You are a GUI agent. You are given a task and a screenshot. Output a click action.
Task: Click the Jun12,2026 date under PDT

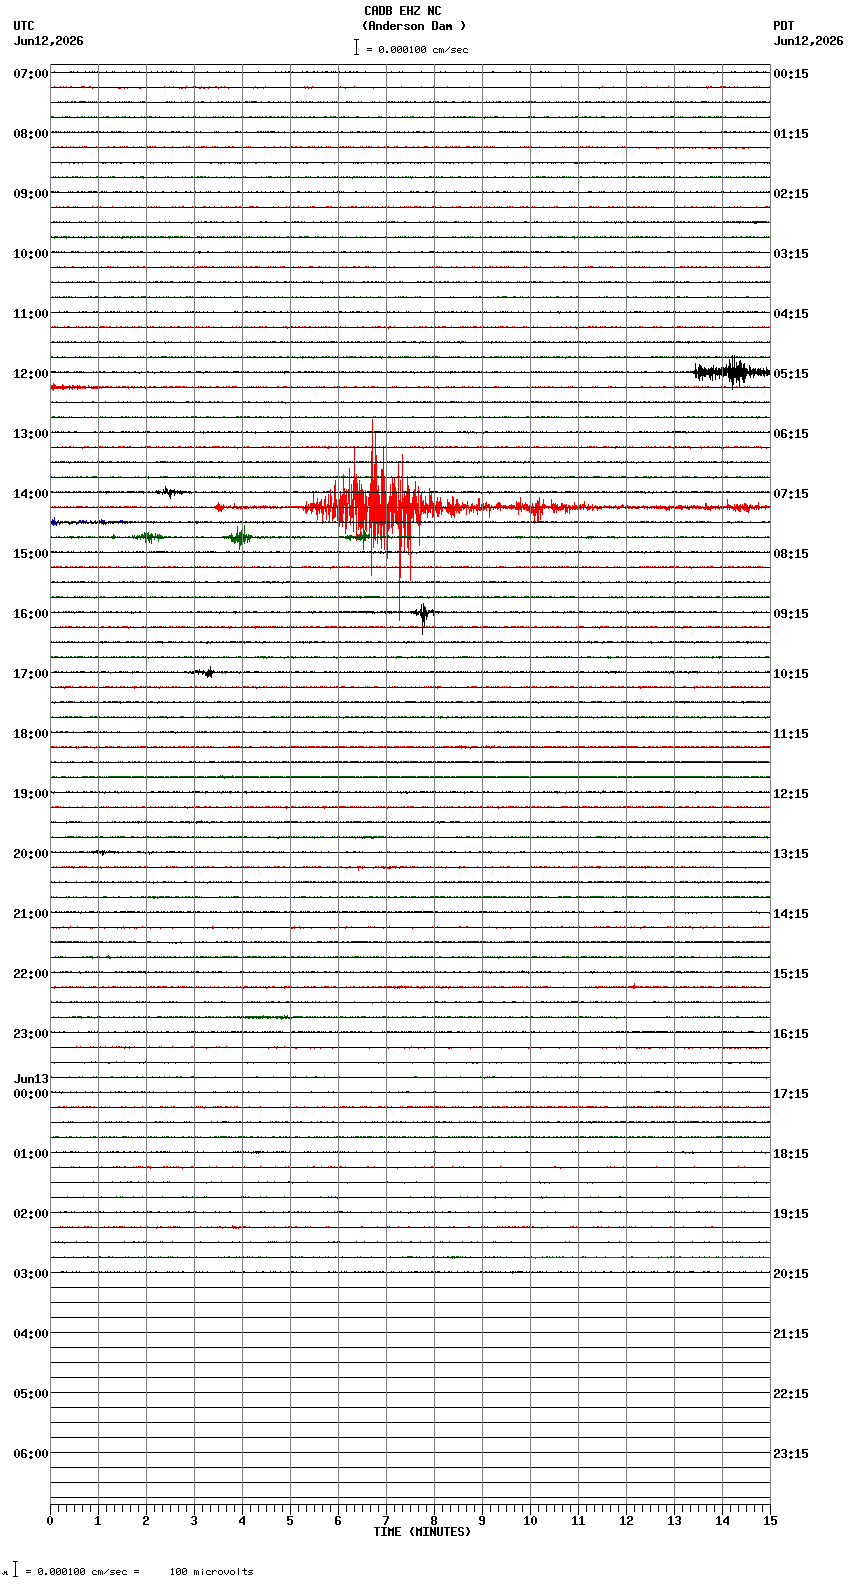[808, 41]
